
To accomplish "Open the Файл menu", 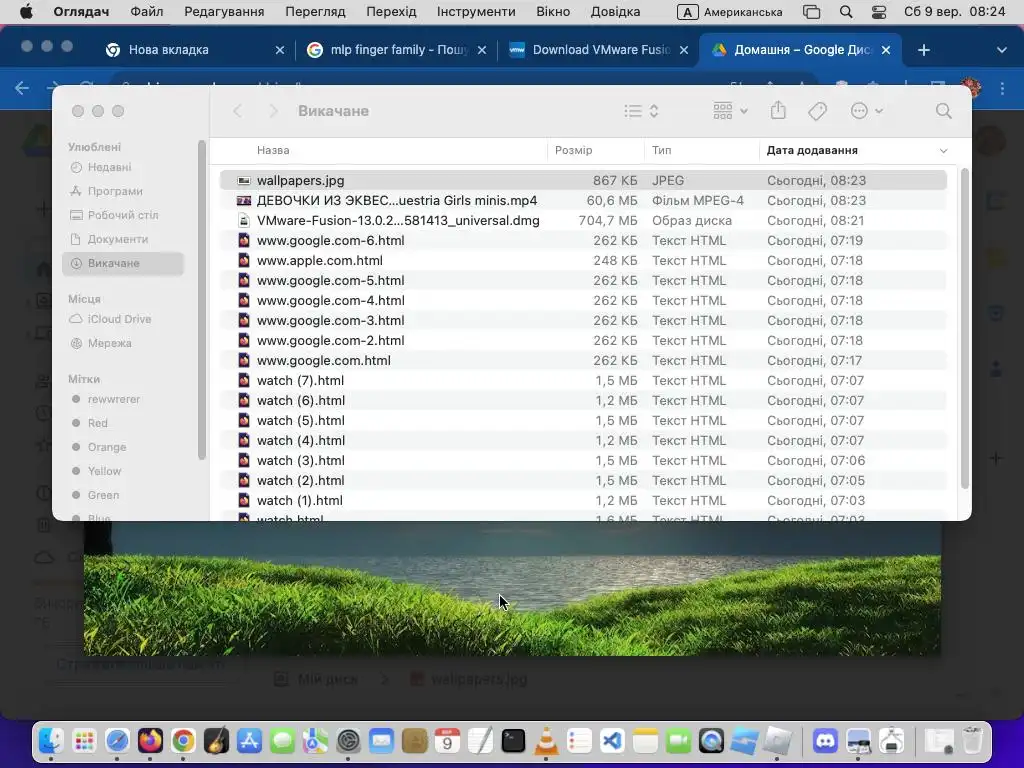I will coord(146,12).
